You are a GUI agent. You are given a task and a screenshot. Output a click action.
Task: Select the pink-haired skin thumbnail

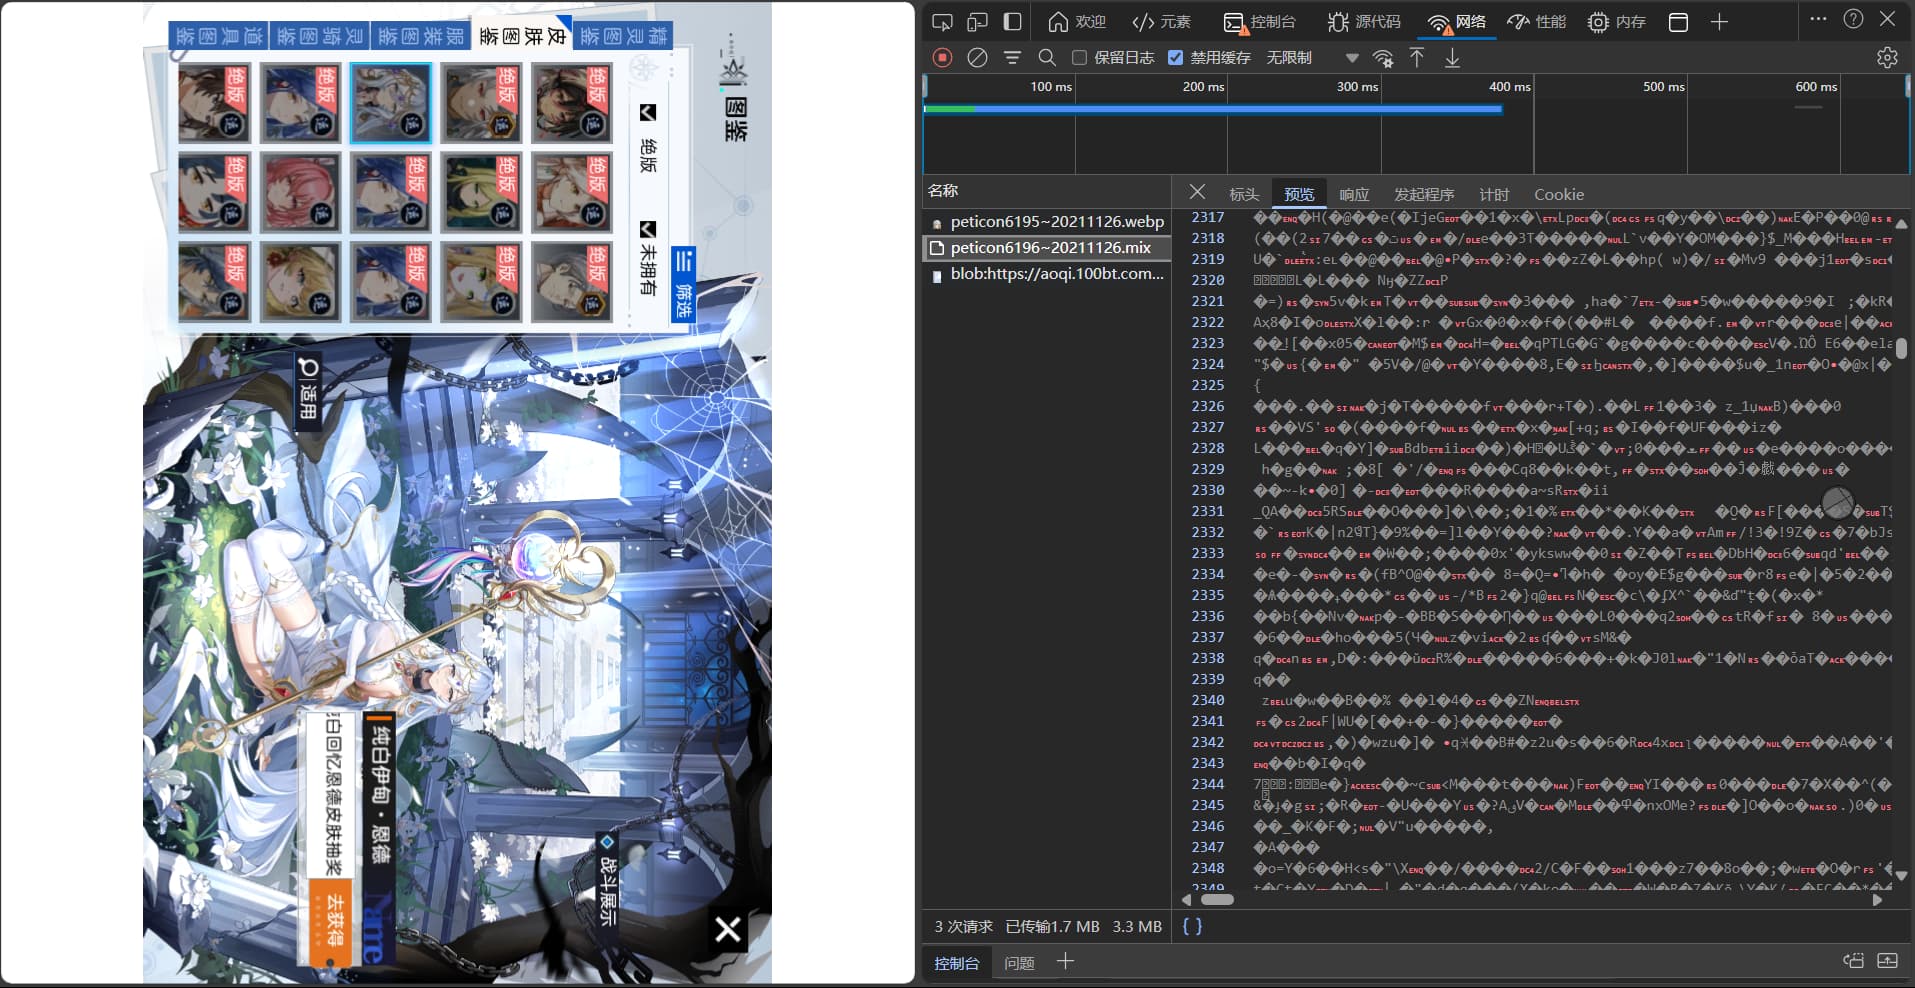point(300,192)
